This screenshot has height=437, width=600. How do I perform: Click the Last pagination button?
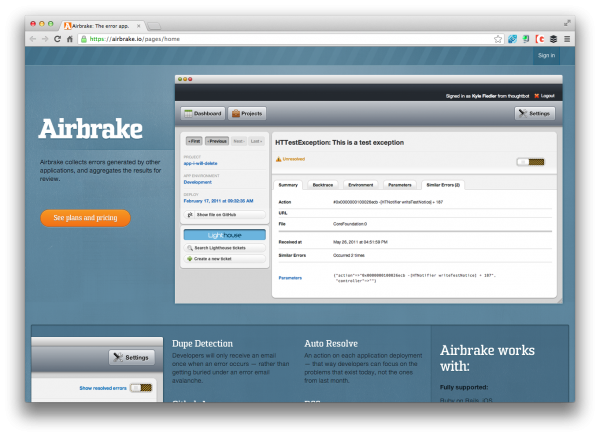coord(256,141)
